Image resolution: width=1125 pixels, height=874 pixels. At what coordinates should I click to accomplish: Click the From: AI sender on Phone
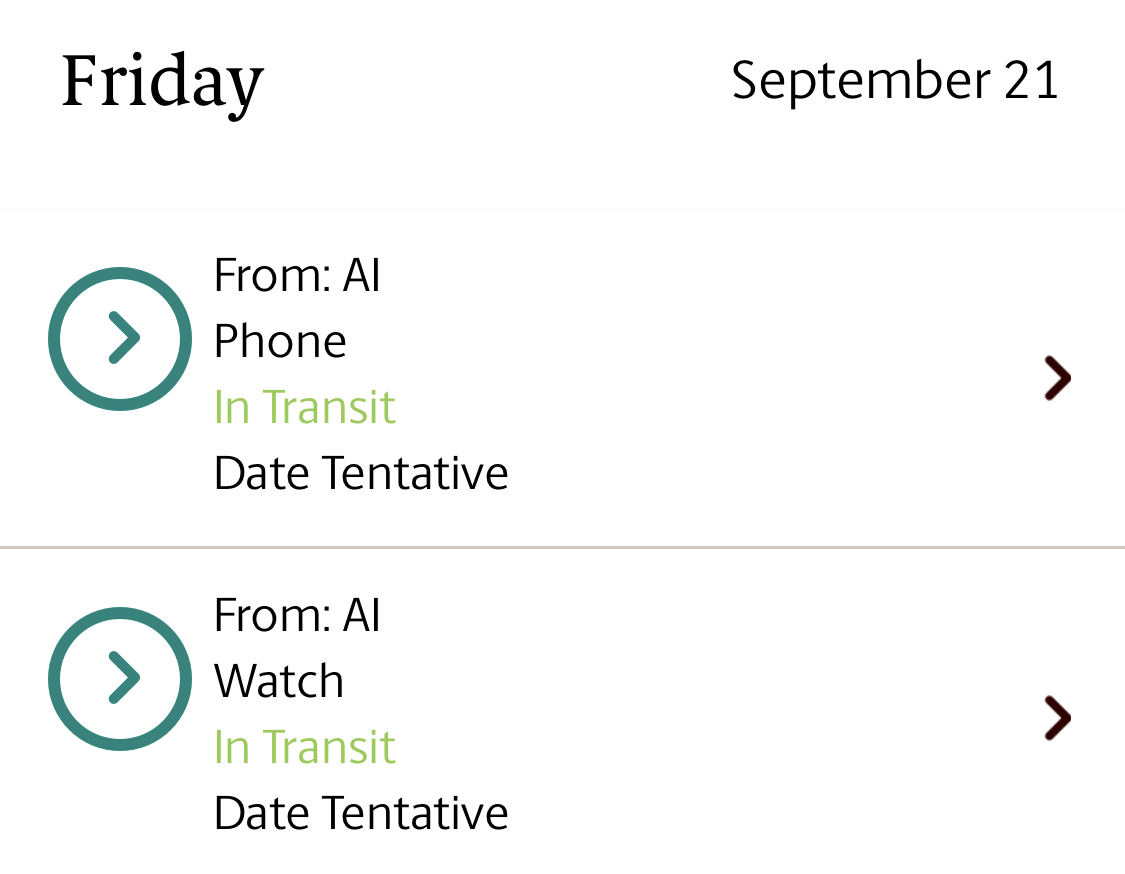click(x=297, y=275)
